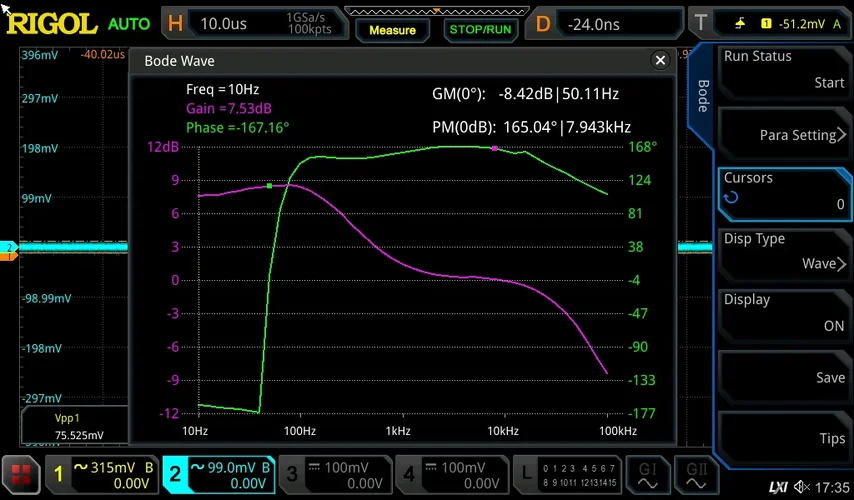Screen dimensions: 854x500
Task: Select the GI signal generator icon
Action: [x=648, y=475]
